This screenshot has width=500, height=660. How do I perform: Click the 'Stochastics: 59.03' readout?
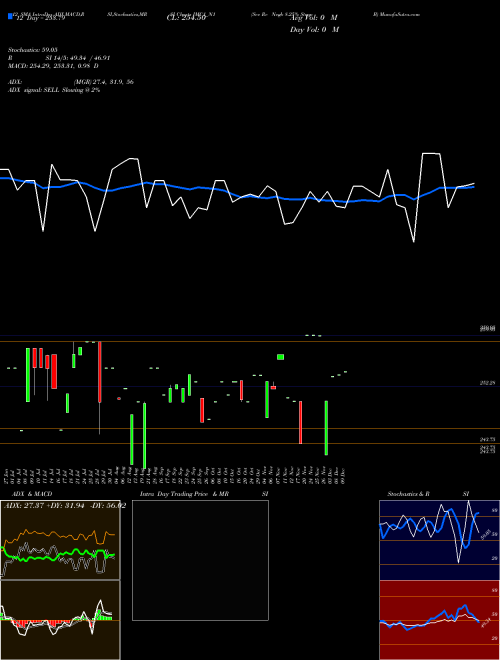33,50
